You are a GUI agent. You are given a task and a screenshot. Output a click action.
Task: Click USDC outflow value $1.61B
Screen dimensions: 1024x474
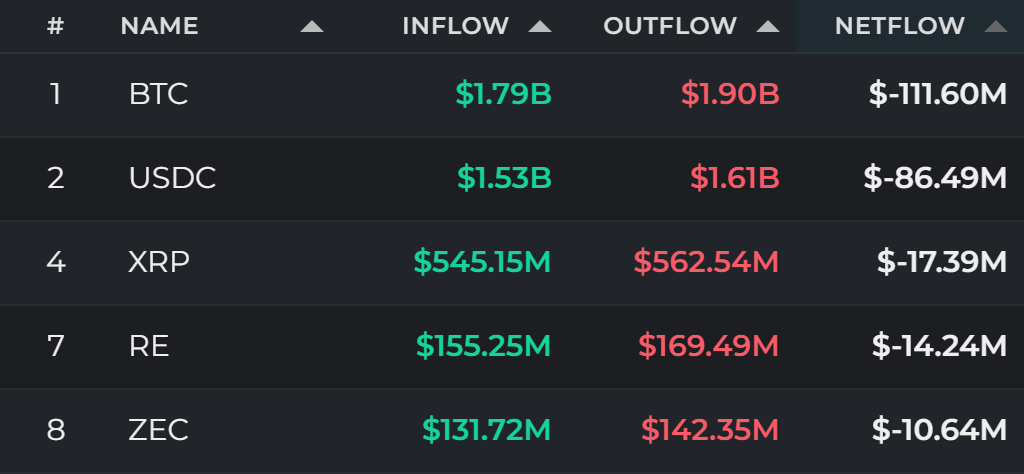pyautogui.click(x=735, y=178)
